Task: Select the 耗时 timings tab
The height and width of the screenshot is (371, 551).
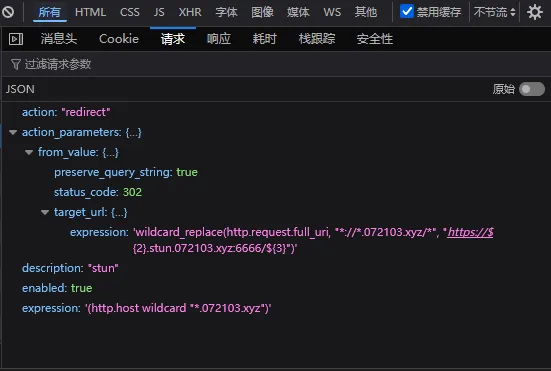Action: click(264, 39)
